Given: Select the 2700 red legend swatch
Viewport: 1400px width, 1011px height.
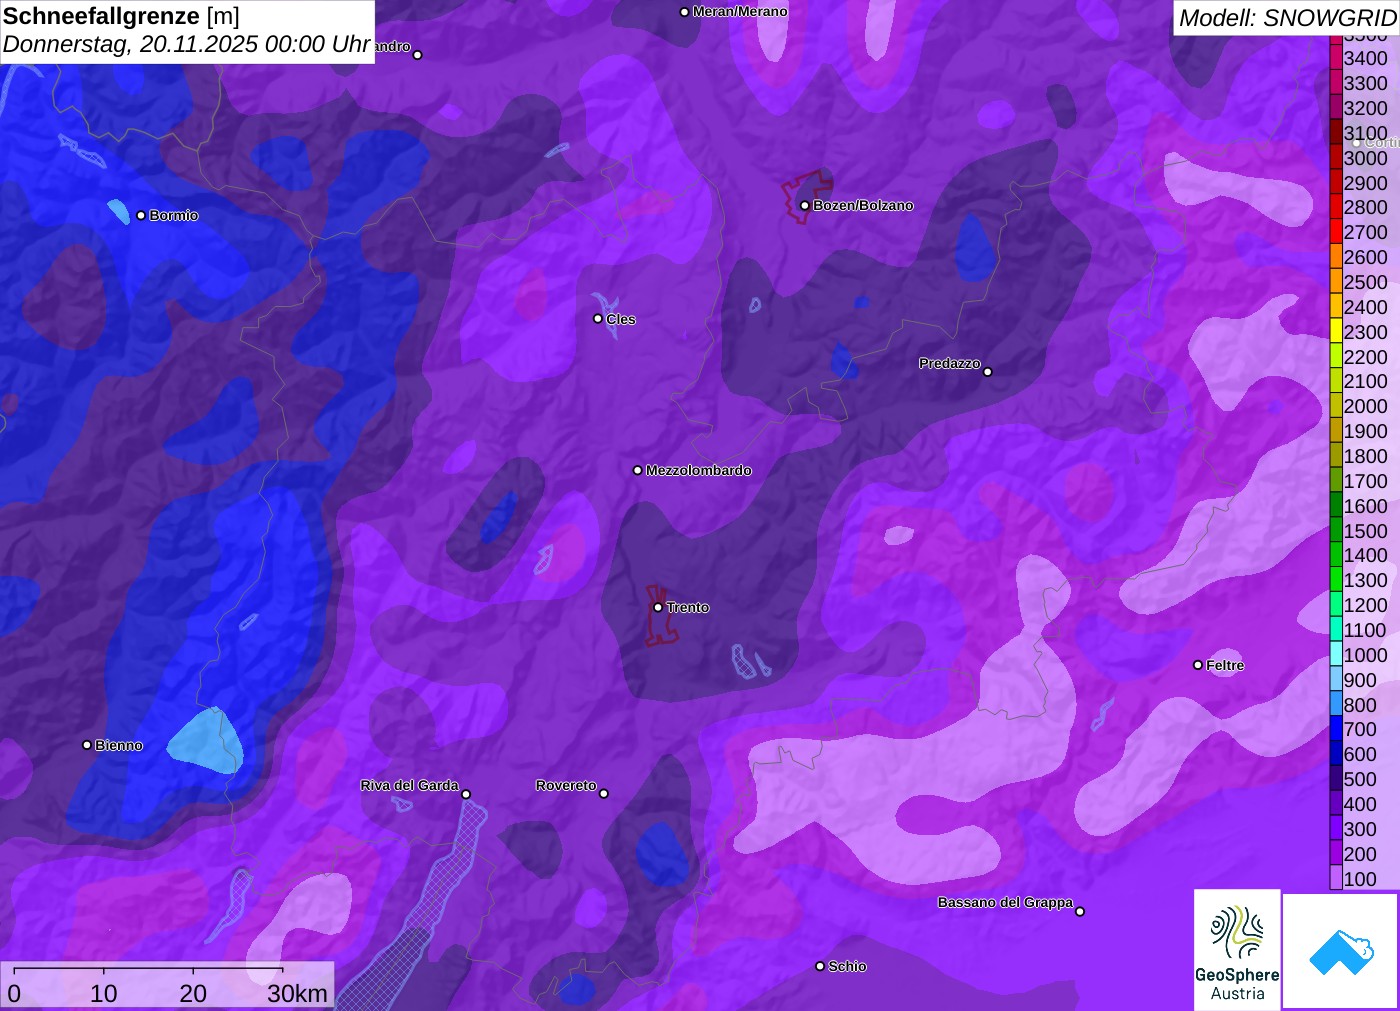Looking at the screenshot, I should click(1336, 232).
